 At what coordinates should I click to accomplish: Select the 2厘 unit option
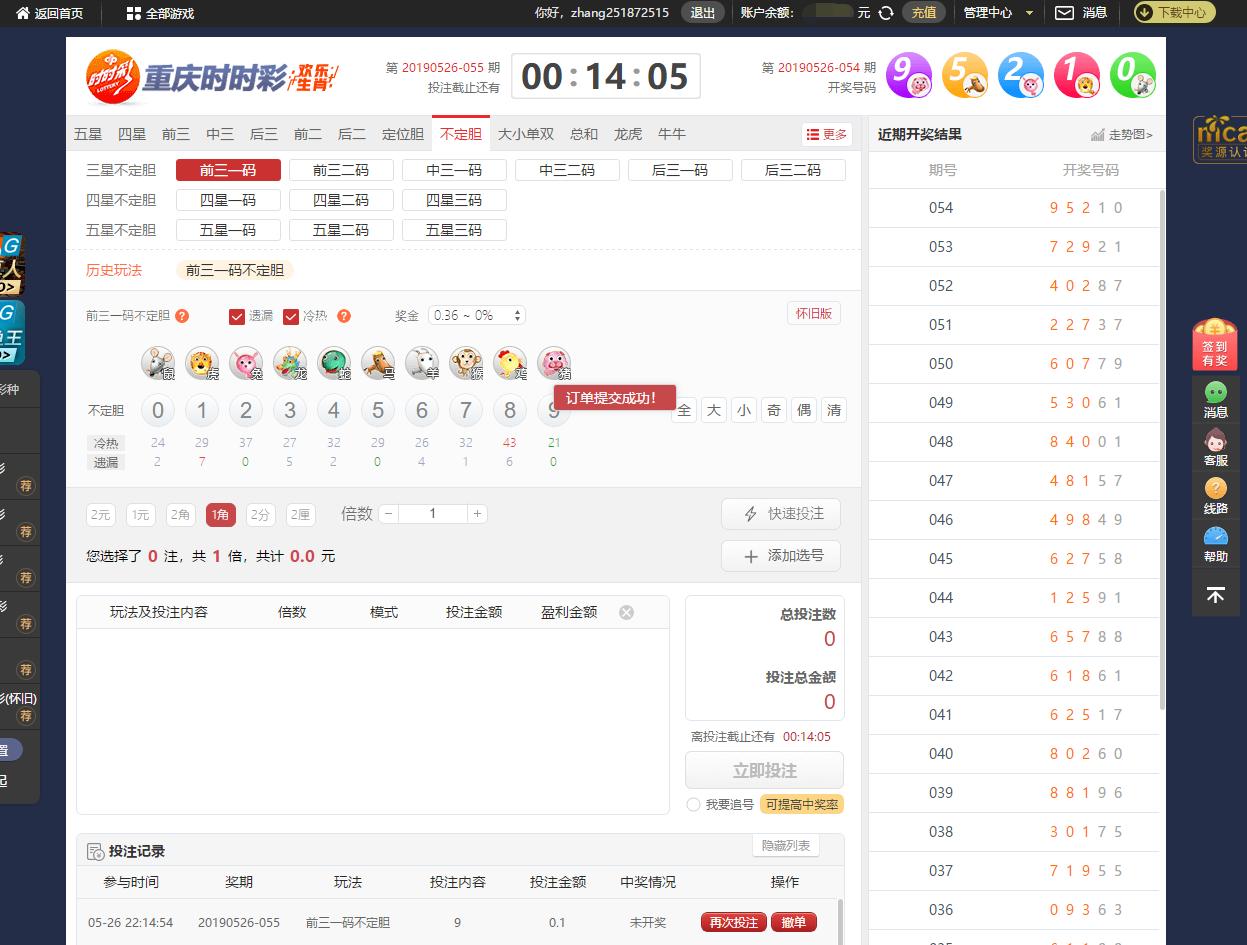300,515
